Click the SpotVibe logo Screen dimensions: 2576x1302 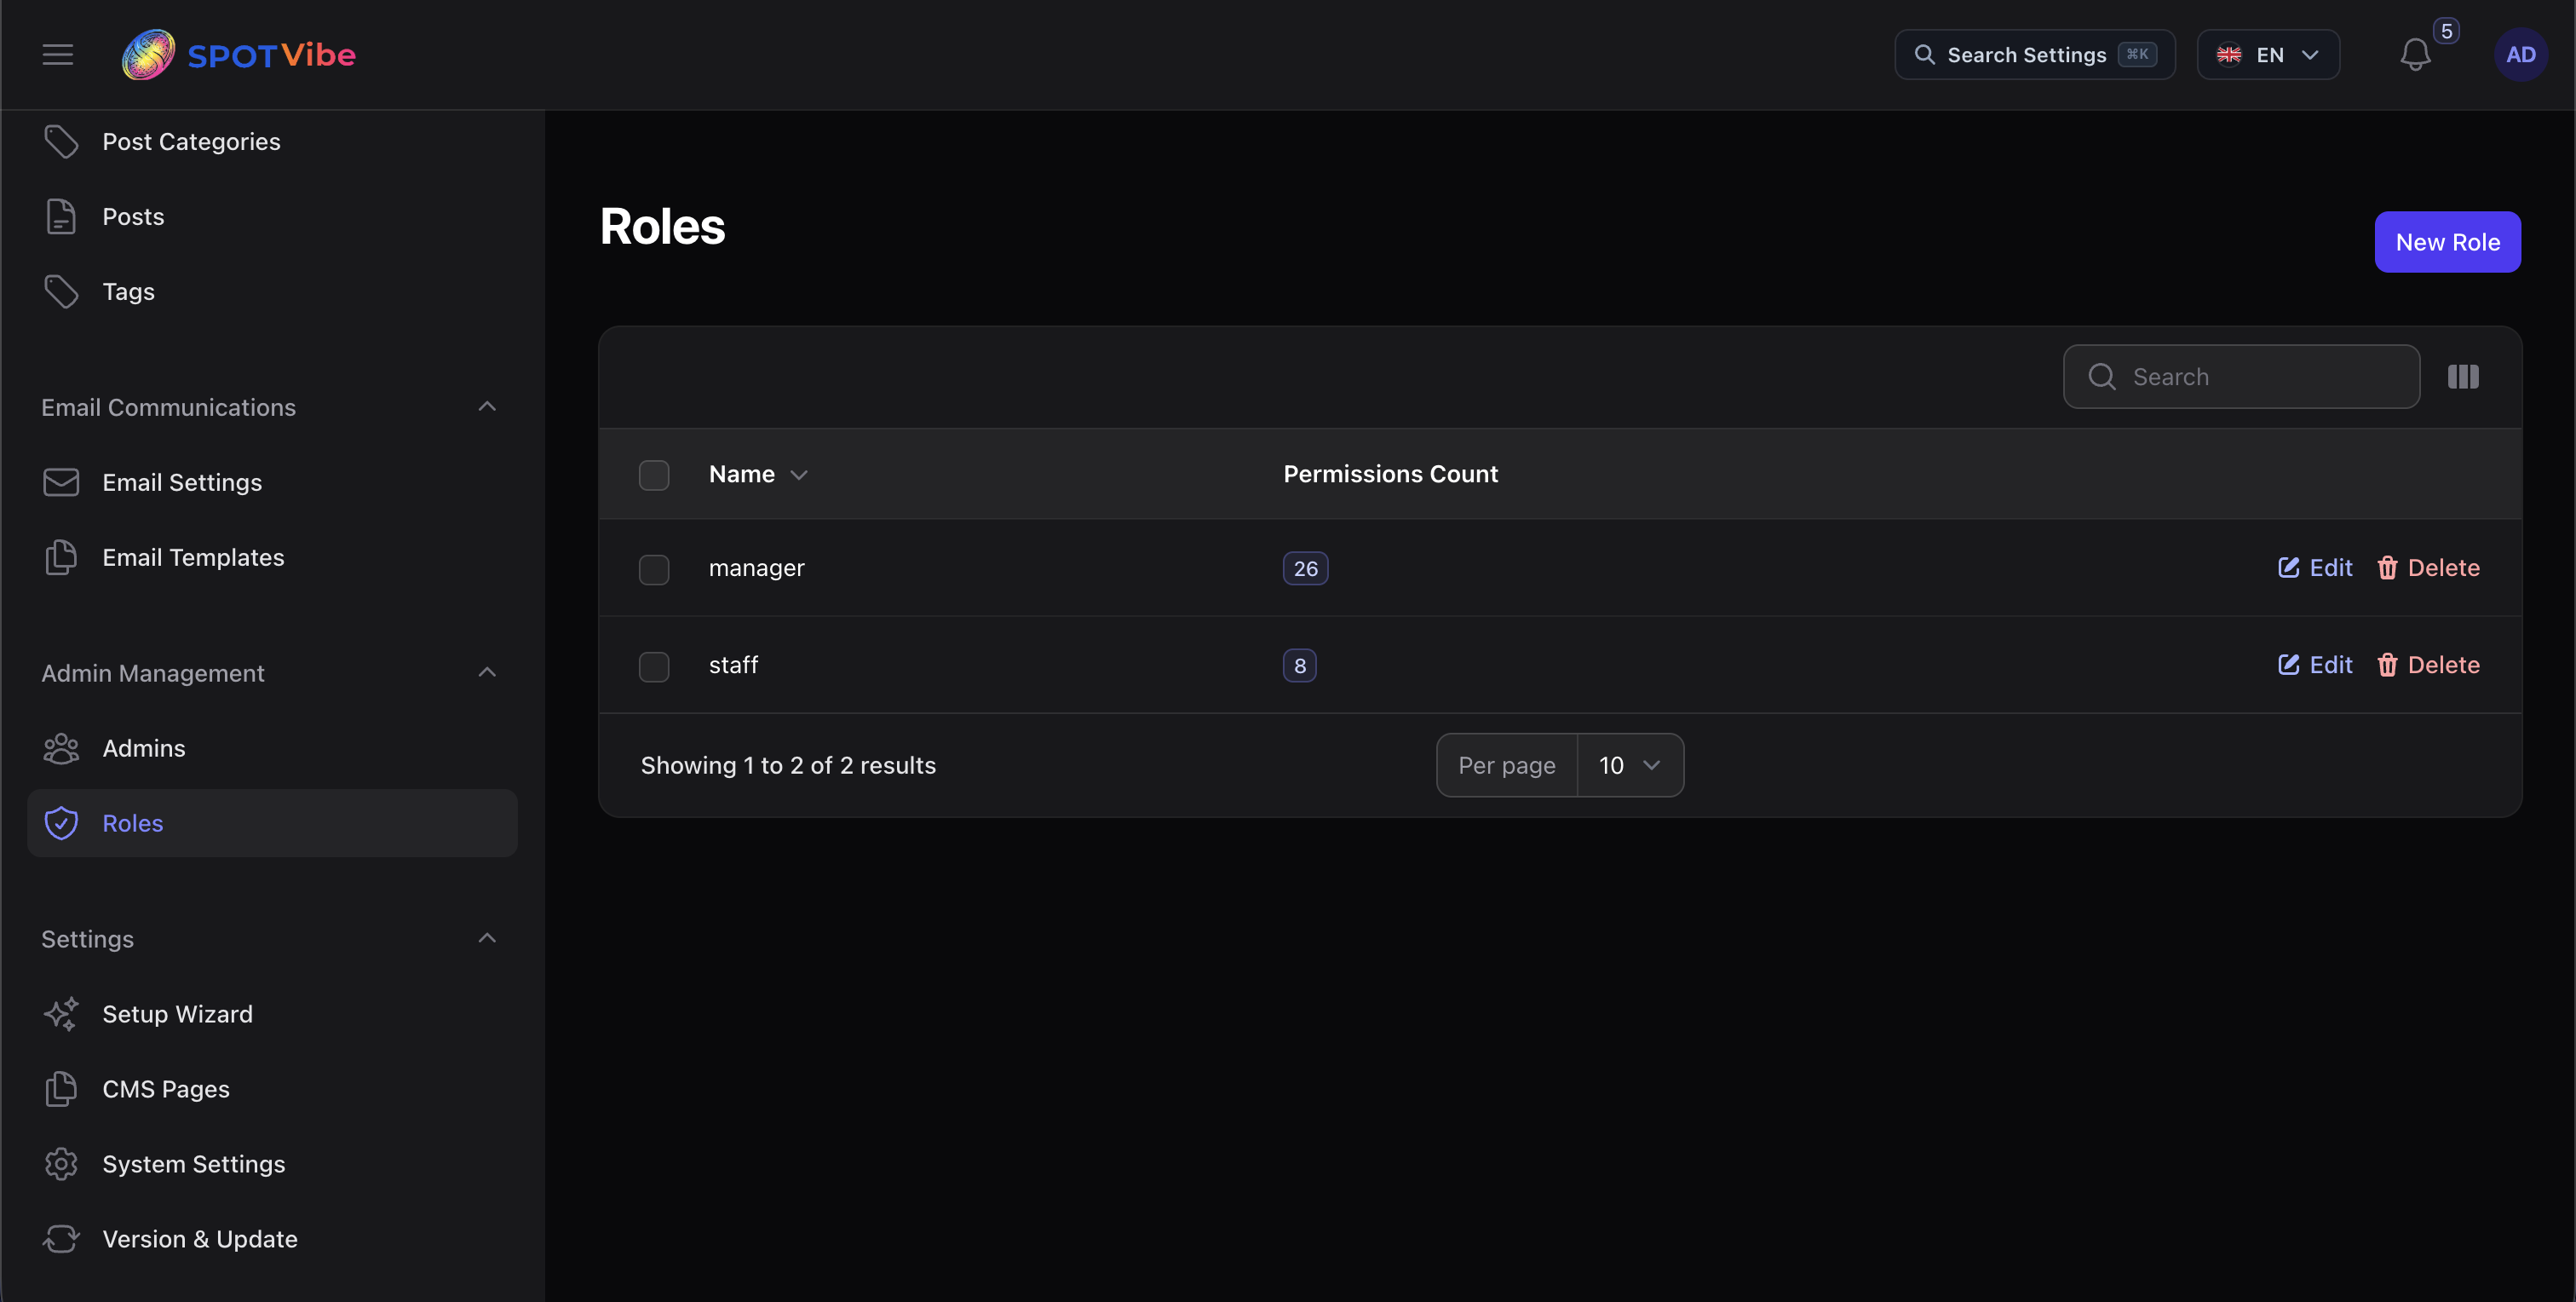238,55
